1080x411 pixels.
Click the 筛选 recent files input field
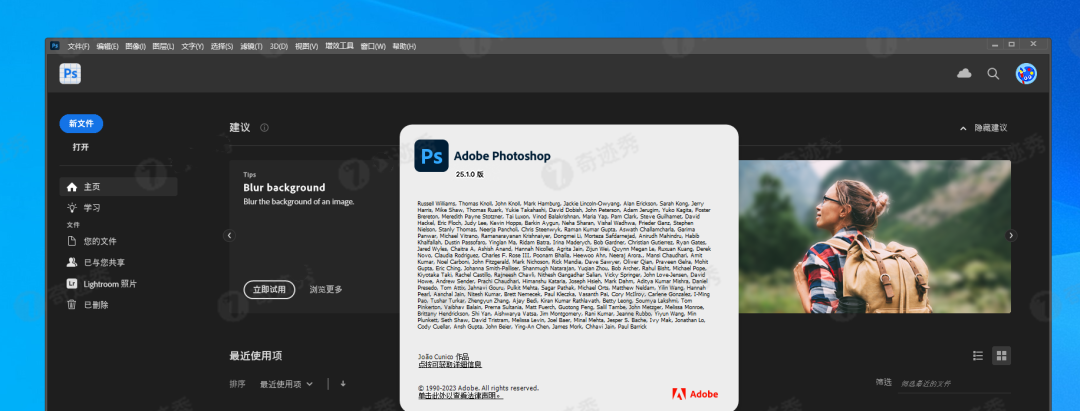point(955,383)
